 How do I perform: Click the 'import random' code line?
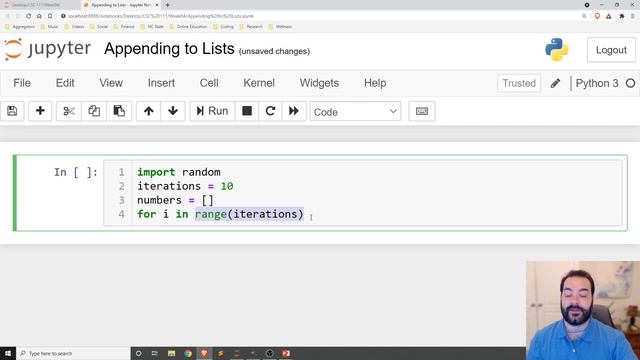179,172
